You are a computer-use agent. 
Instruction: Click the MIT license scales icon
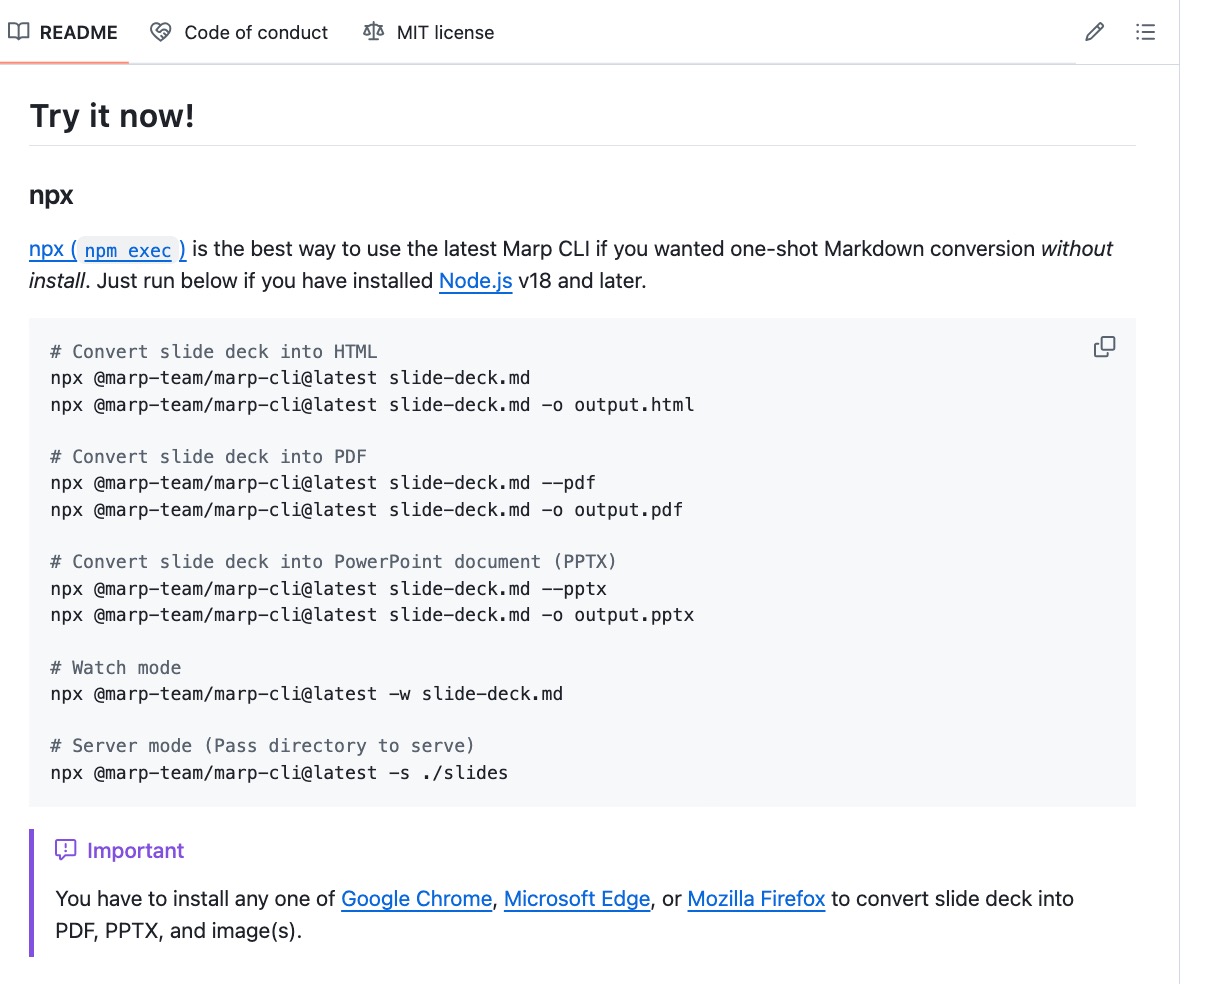click(x=372, y=32)
